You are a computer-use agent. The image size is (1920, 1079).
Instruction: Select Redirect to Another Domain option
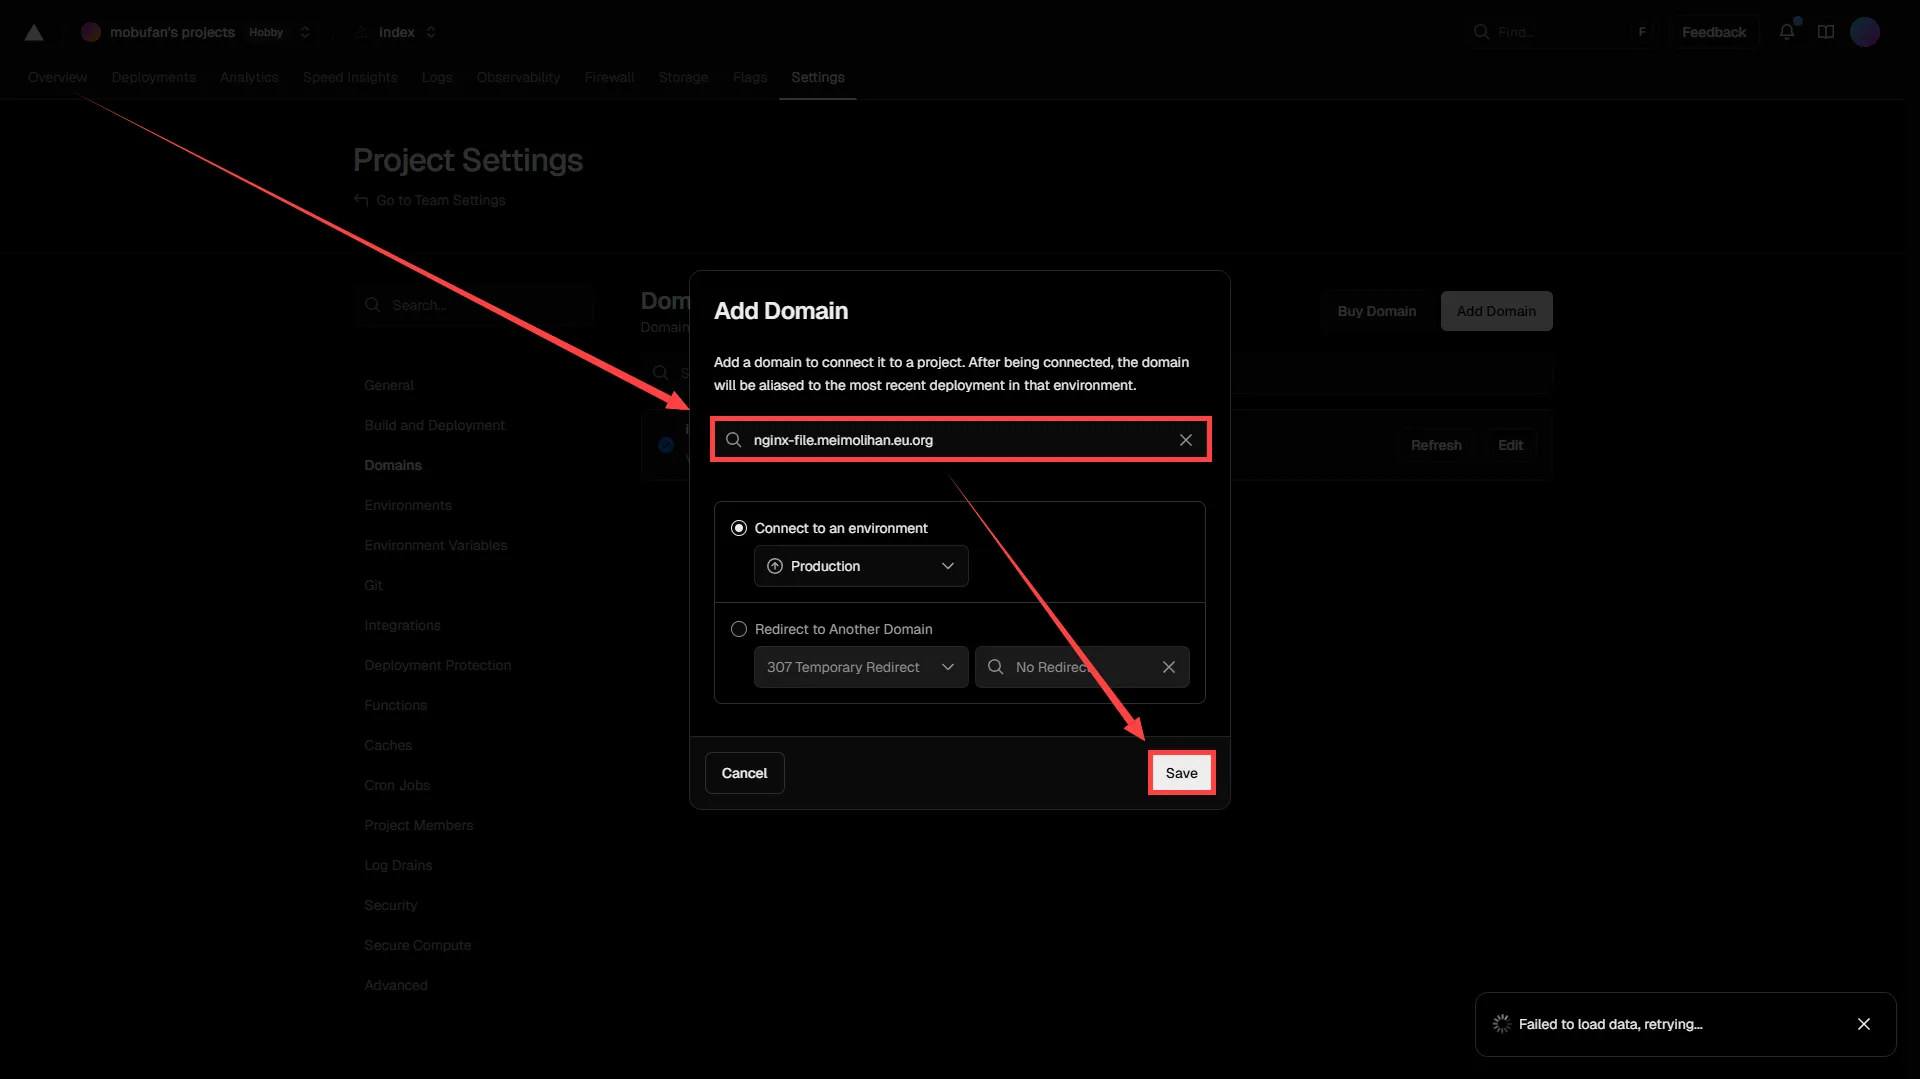click(x=739, y=629)
